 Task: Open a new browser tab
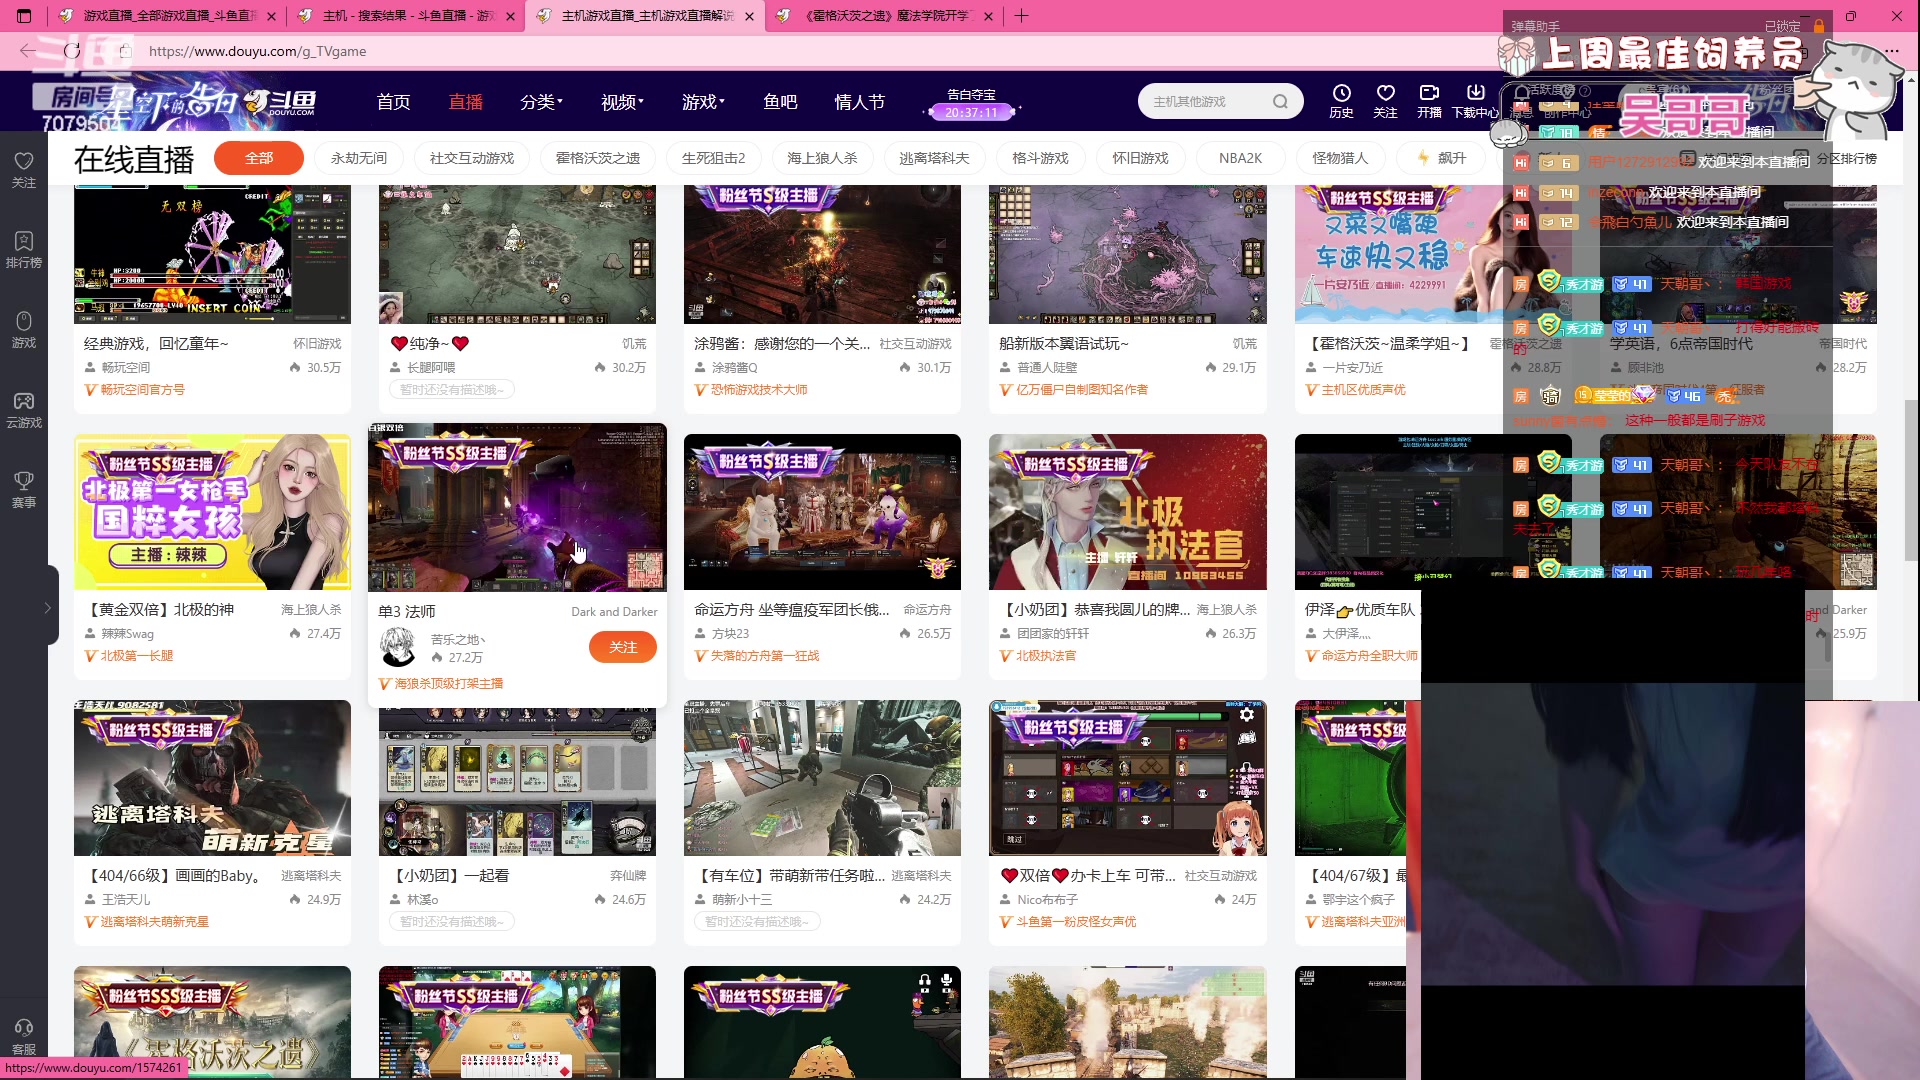click(1021, 16)
